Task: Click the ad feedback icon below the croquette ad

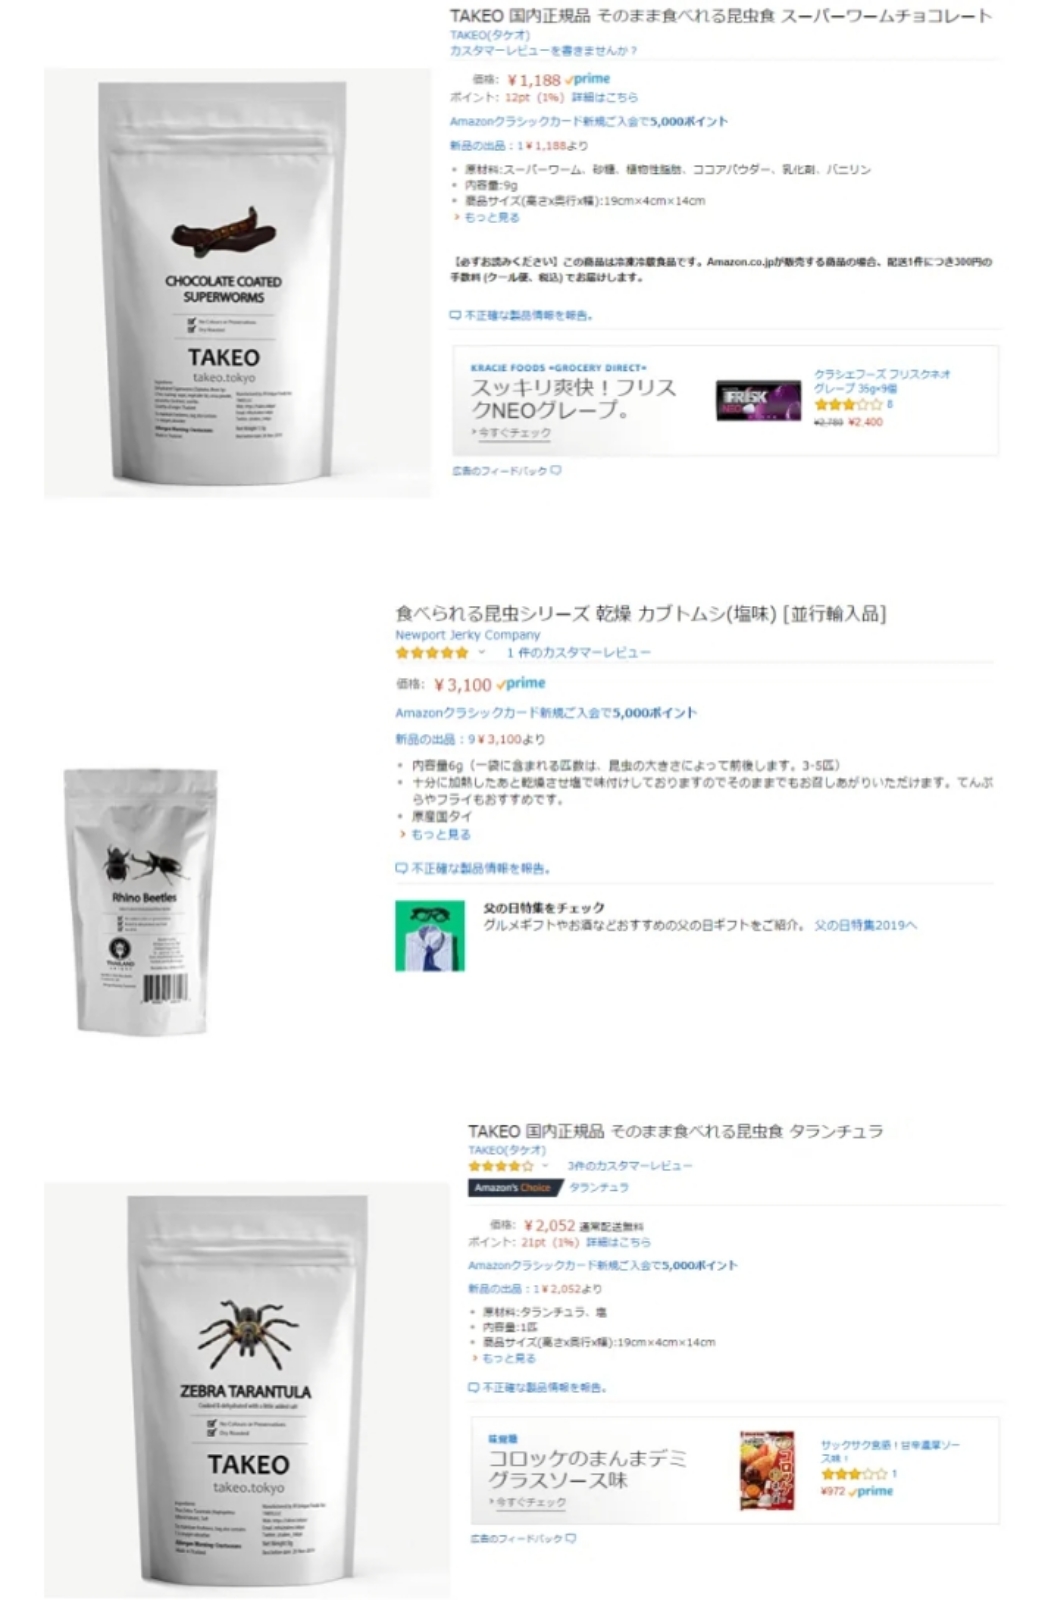Action: 571,1538
